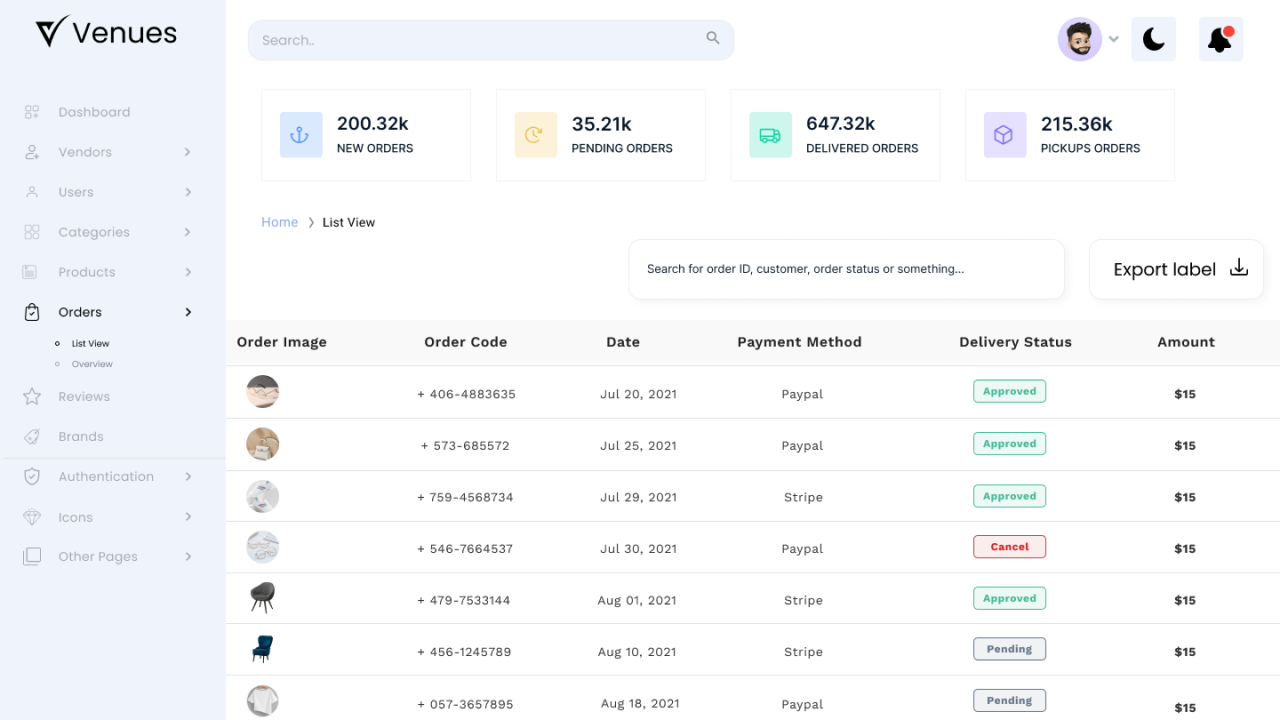Image resolution: width=1280 pixels, height=720 pixels.
Task: Click the Pending Orders clock icon
Action: tap(535, 135)
